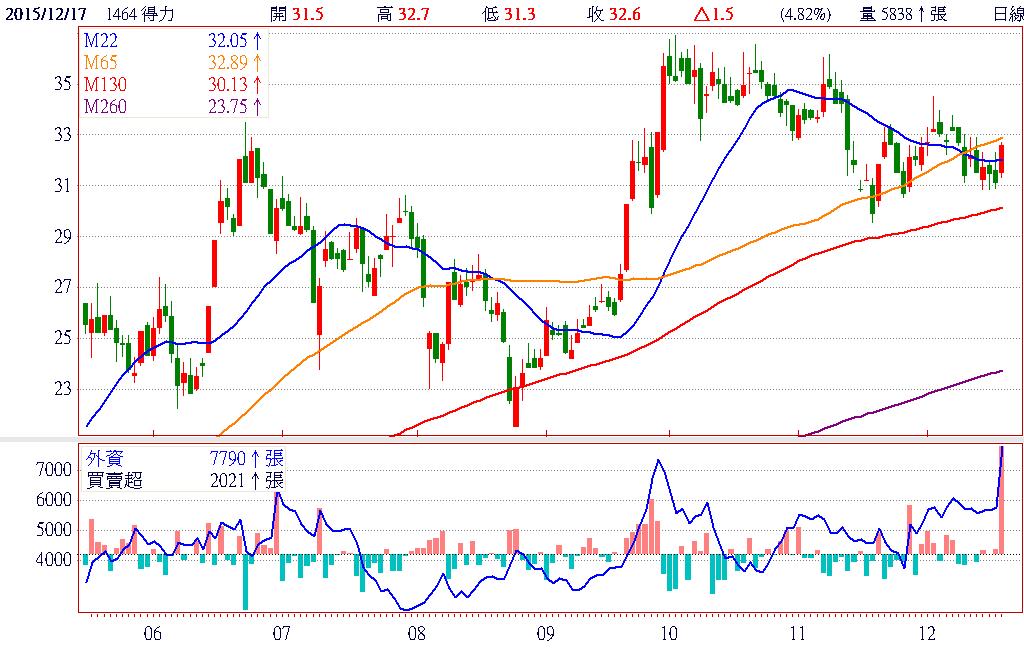Select month 12 on the time axis
1024x662 pixels.
pos(927,633)
